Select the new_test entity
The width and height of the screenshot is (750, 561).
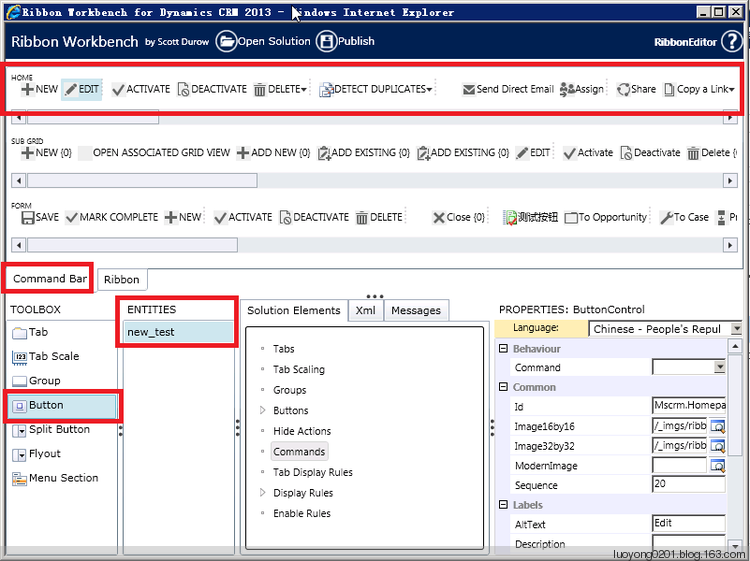coord(179,332)
